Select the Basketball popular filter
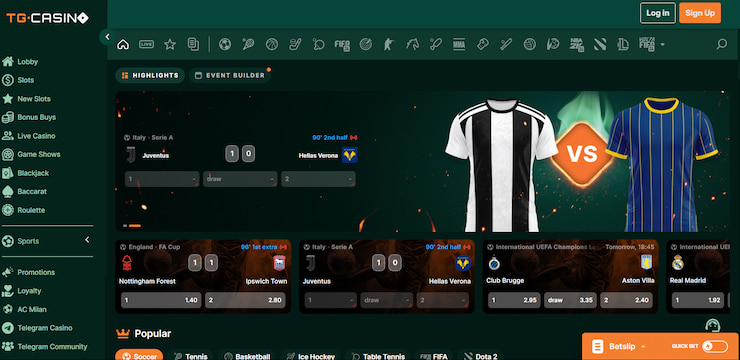Screen dimensions: 740x360 point(247,356)
